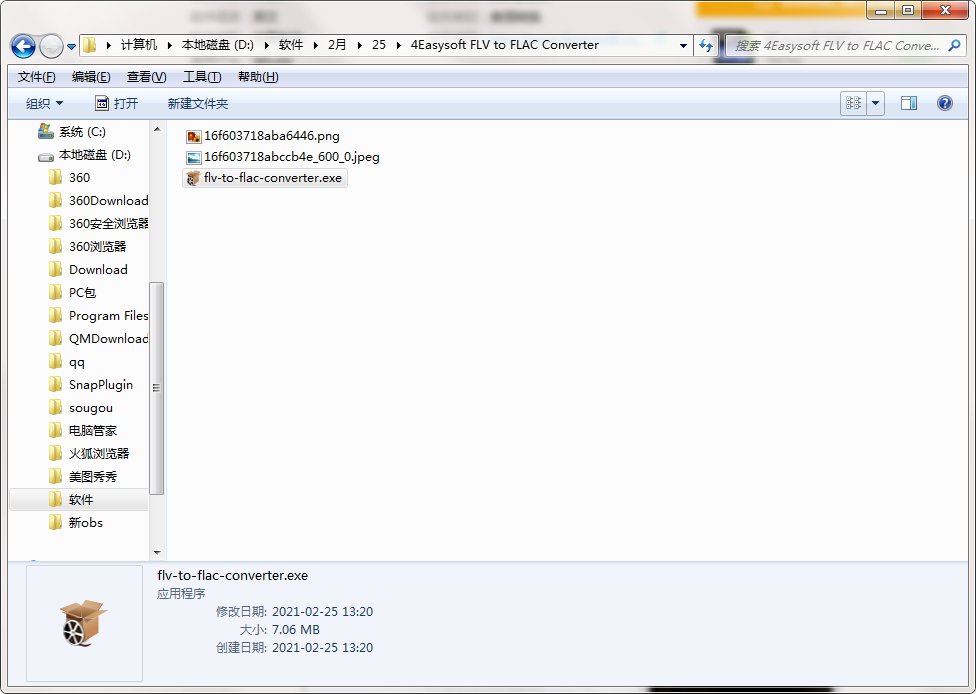Viewport: 976px width, 694px height.
Task: Click the navigation pane scrollbar thumb
Action: 157,388
